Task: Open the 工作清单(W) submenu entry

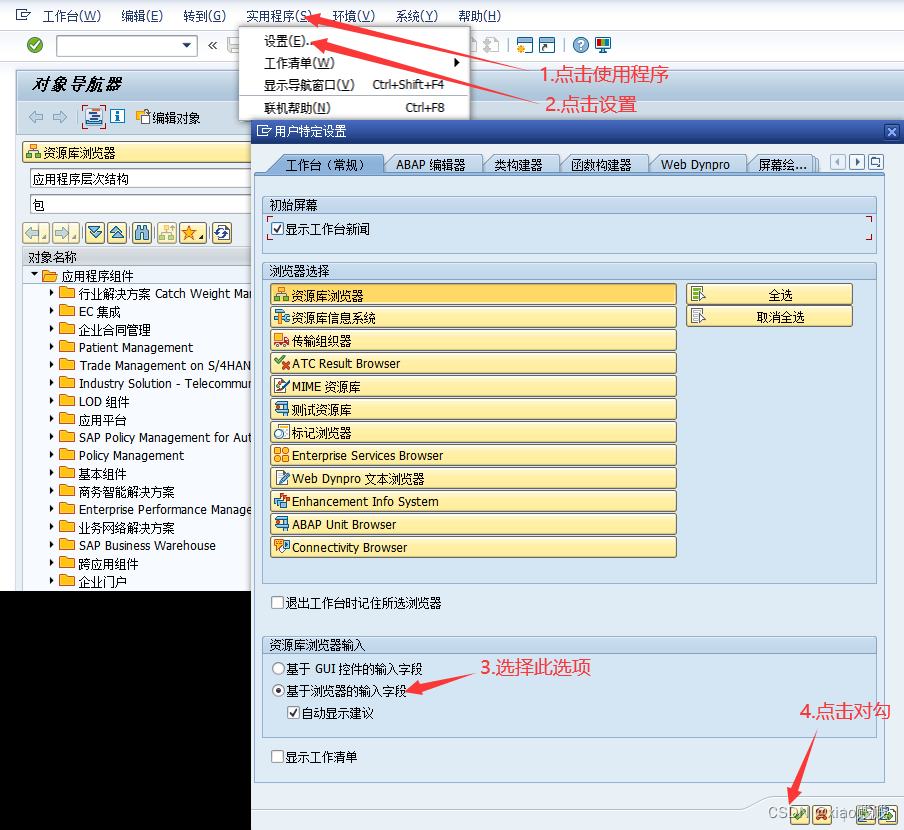Action: click(x=355, y=63)
